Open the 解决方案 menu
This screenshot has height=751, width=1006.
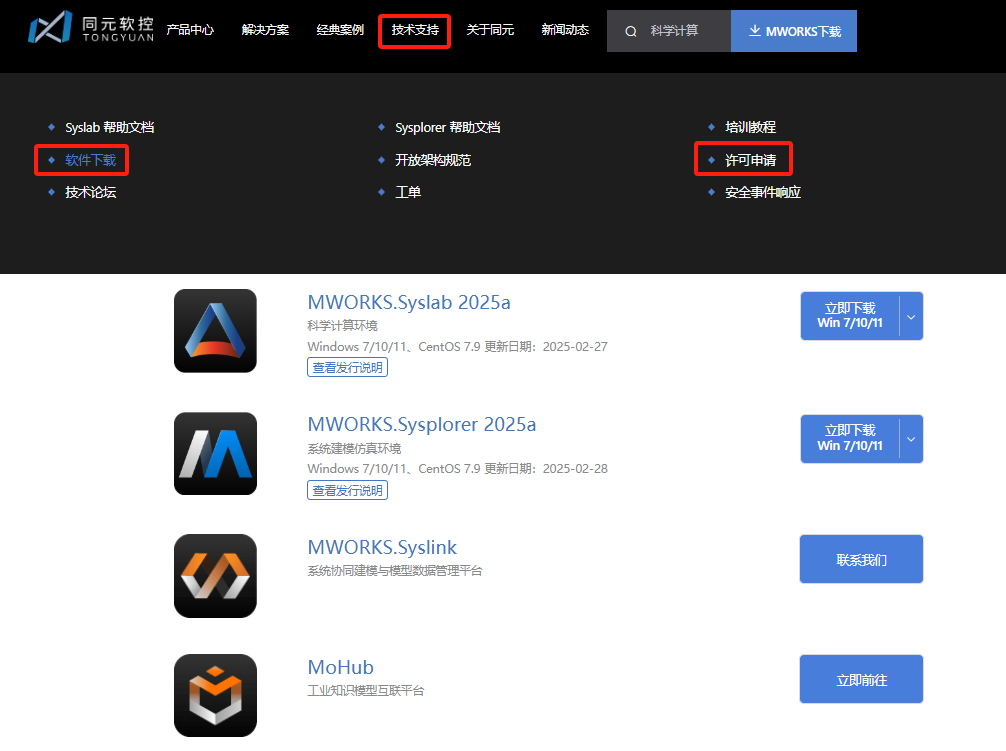[x=265, y=30]
